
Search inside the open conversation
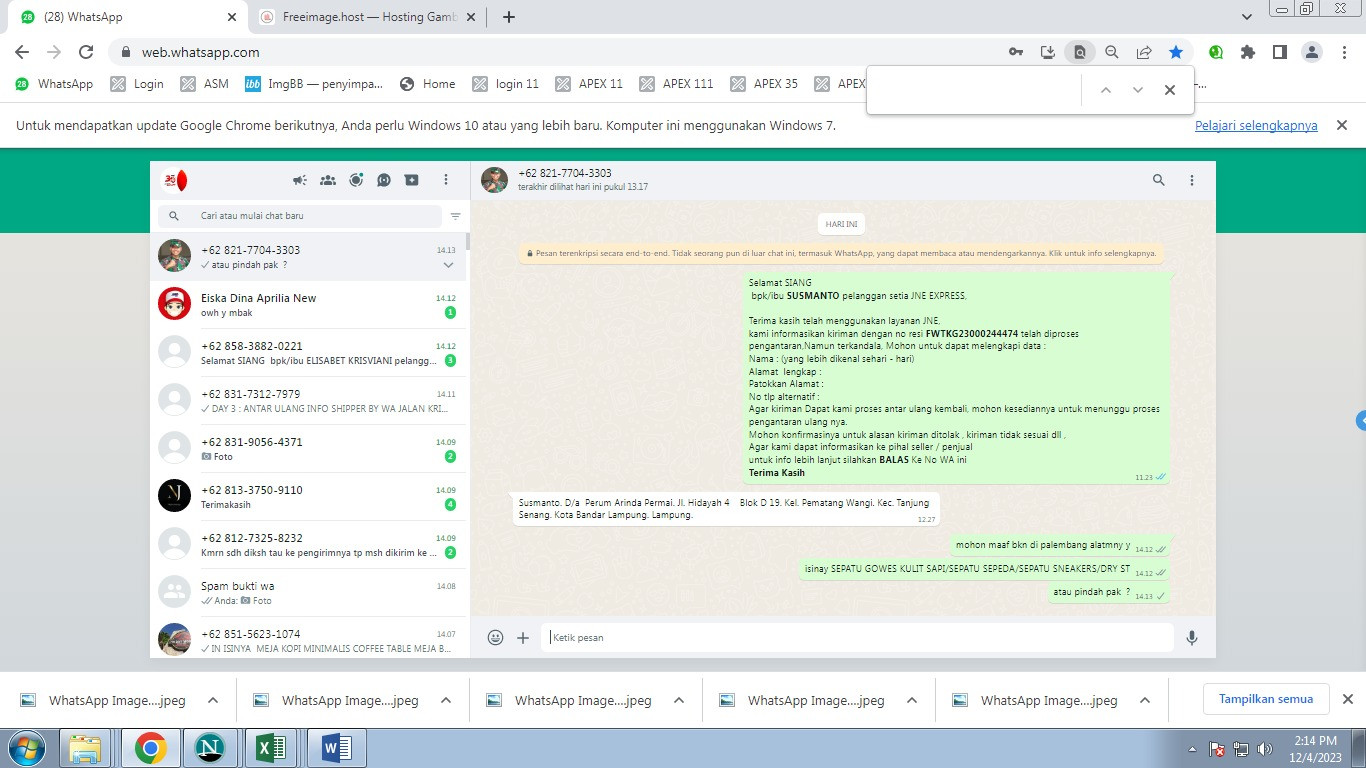point(1158,180)
